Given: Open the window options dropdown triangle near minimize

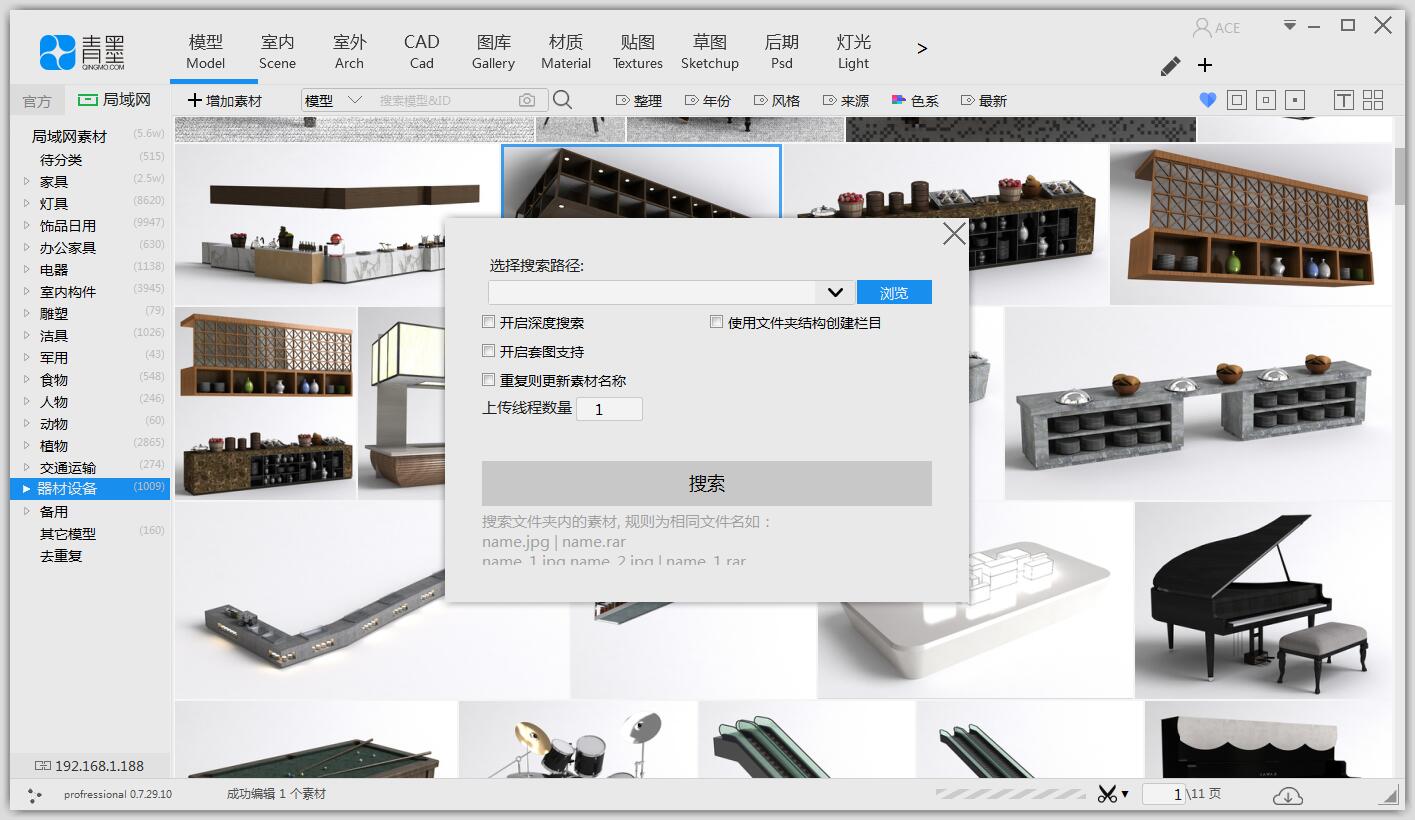Looking at the screenshot, I should [x=1290, y=25].
